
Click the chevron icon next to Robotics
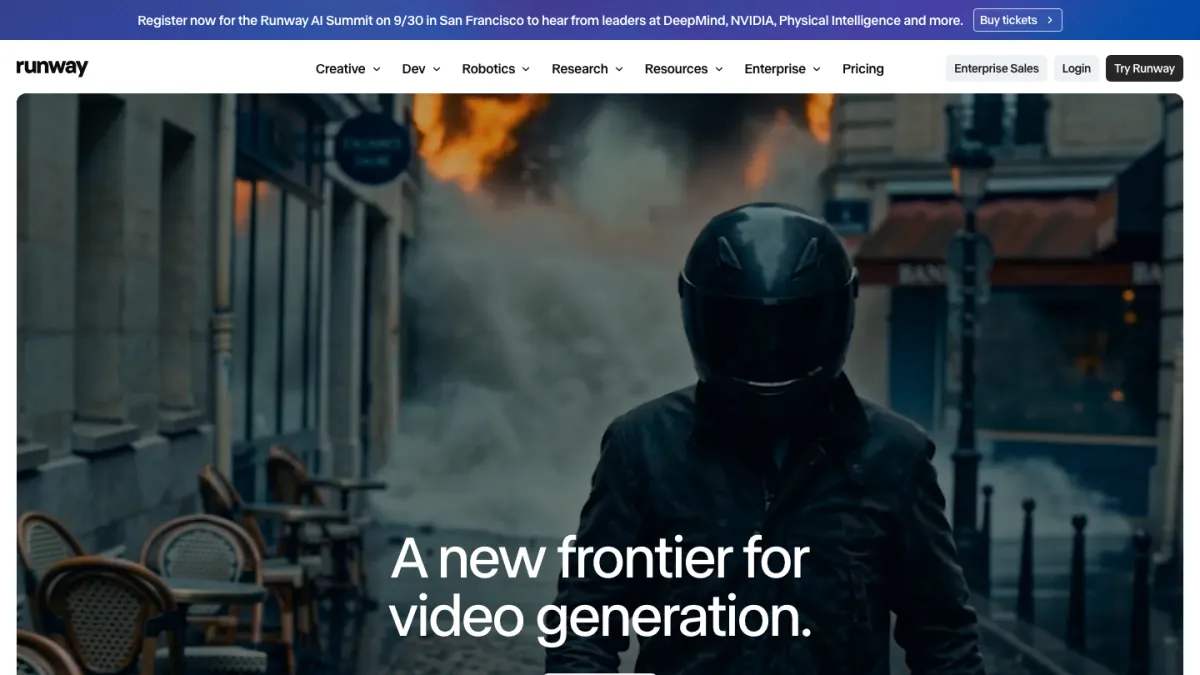coord(526,69)
